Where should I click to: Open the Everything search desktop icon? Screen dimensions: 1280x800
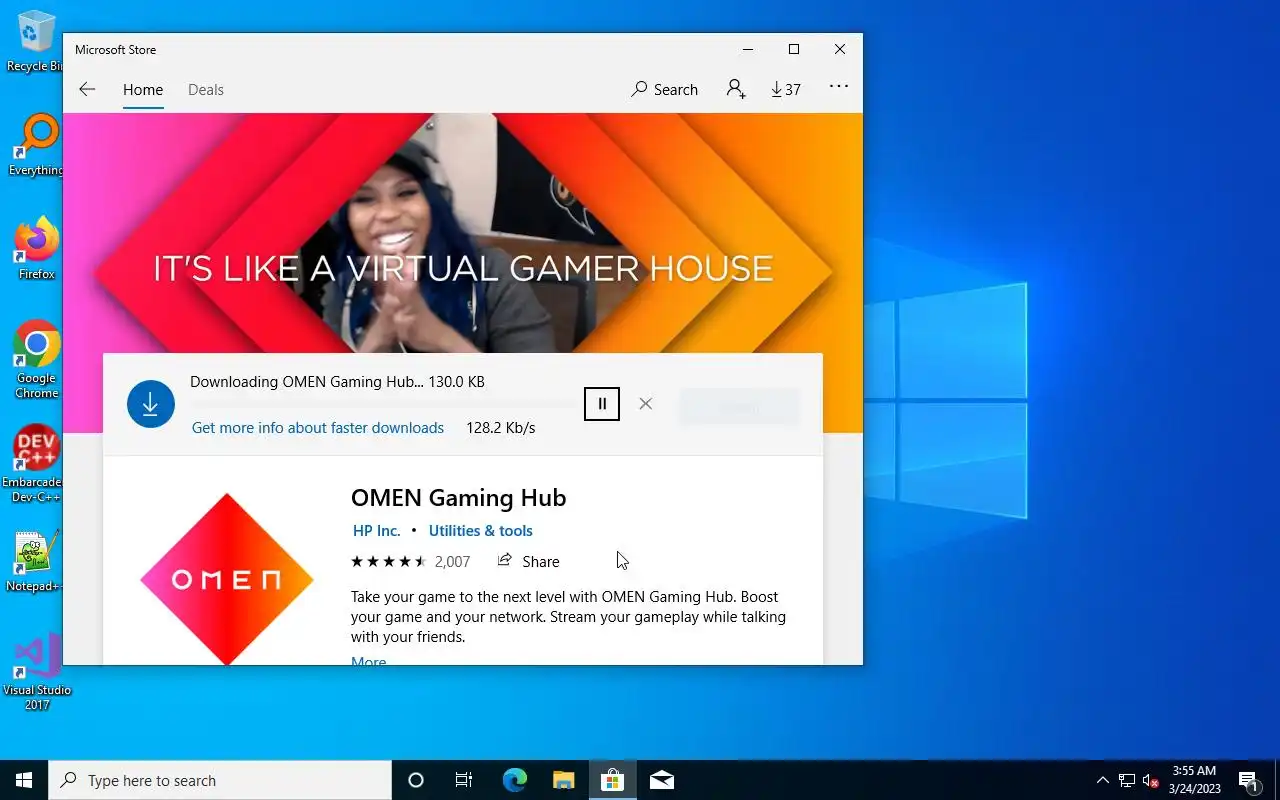(37, 145)
